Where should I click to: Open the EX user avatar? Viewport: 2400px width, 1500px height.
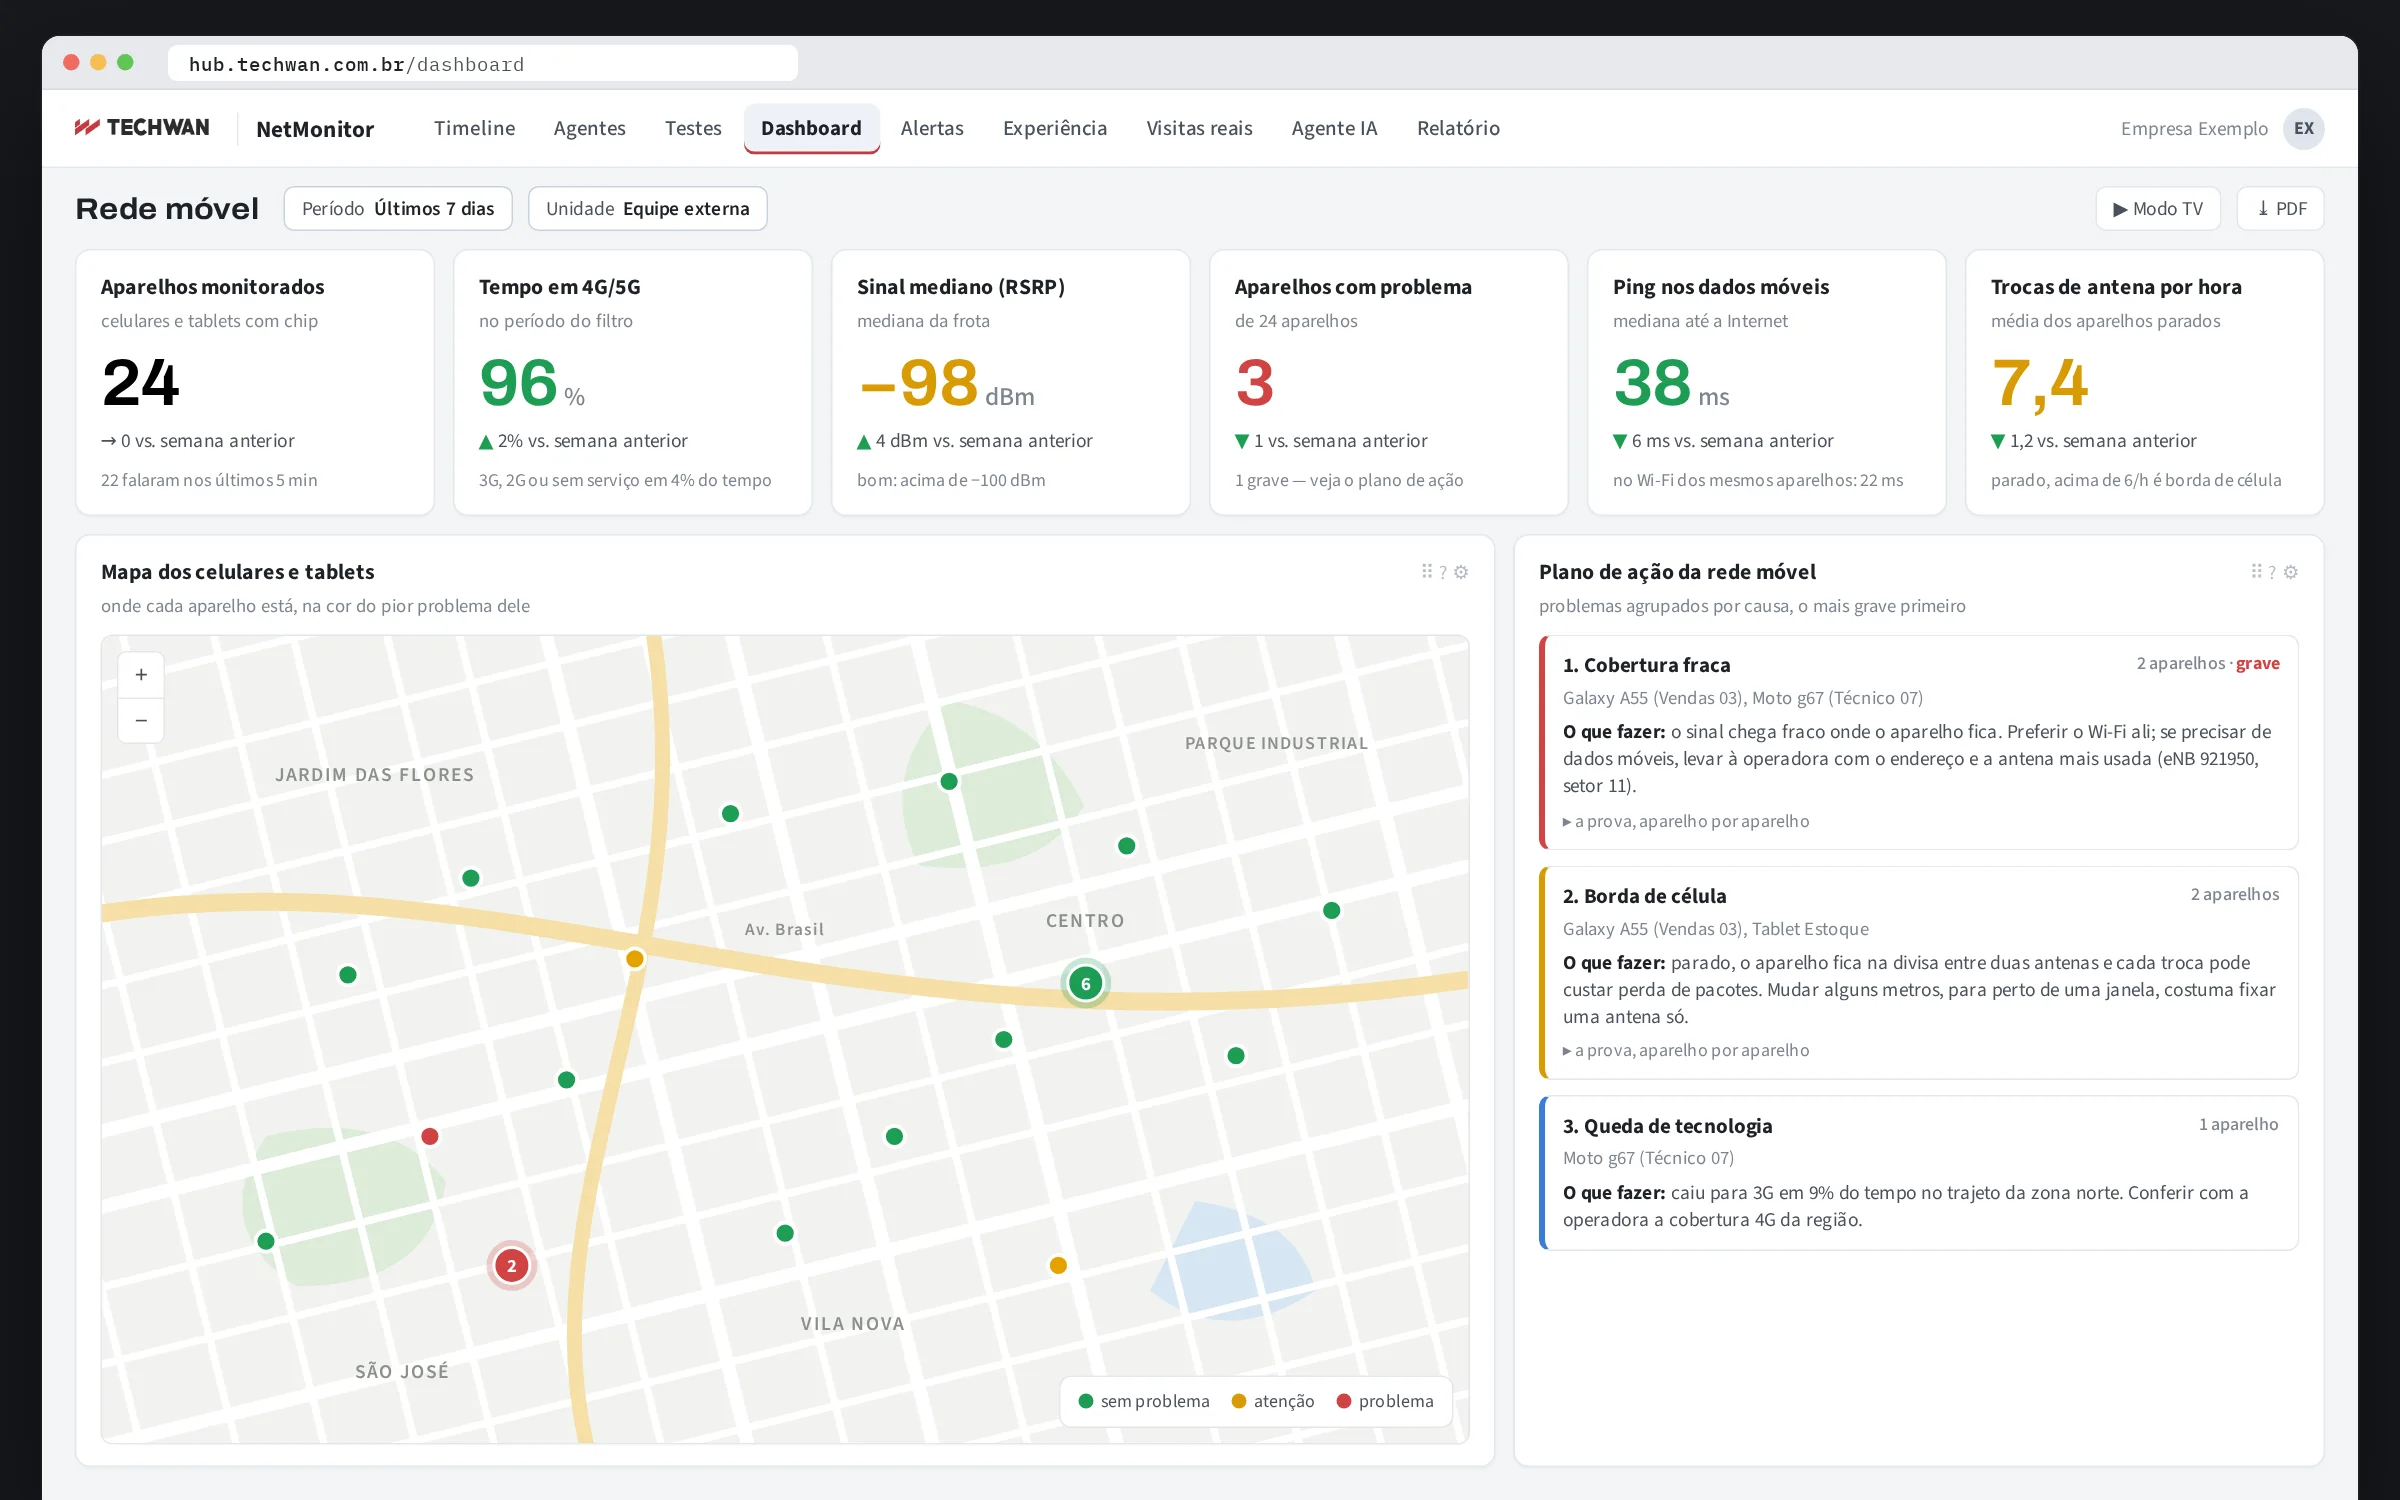2304,129
